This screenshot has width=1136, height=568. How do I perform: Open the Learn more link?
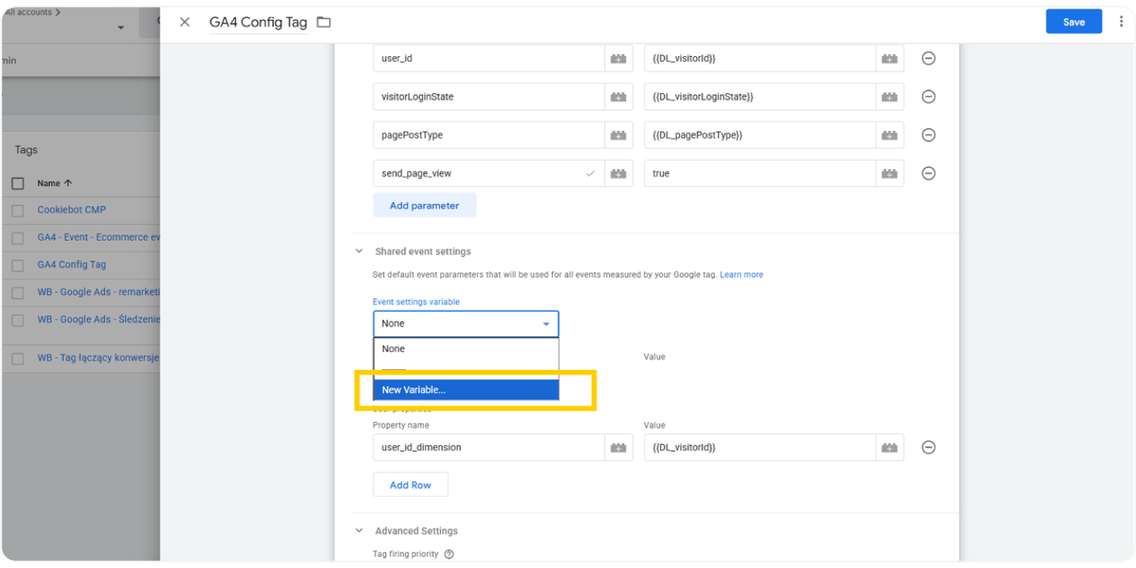[x=741, y=275]
